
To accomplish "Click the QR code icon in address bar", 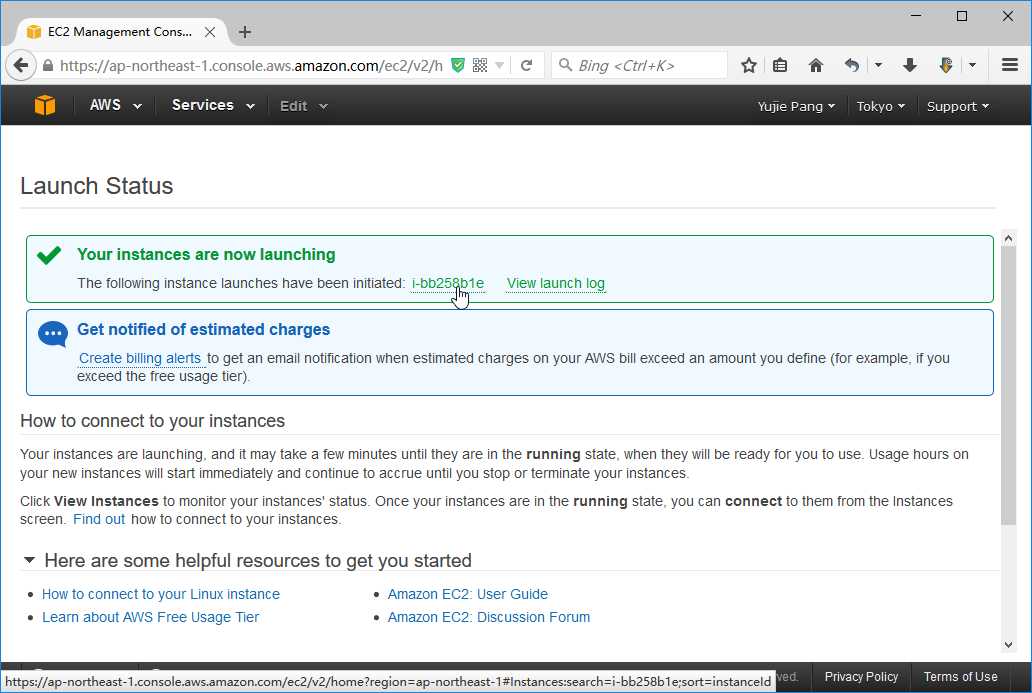I will tap(480, 65).
